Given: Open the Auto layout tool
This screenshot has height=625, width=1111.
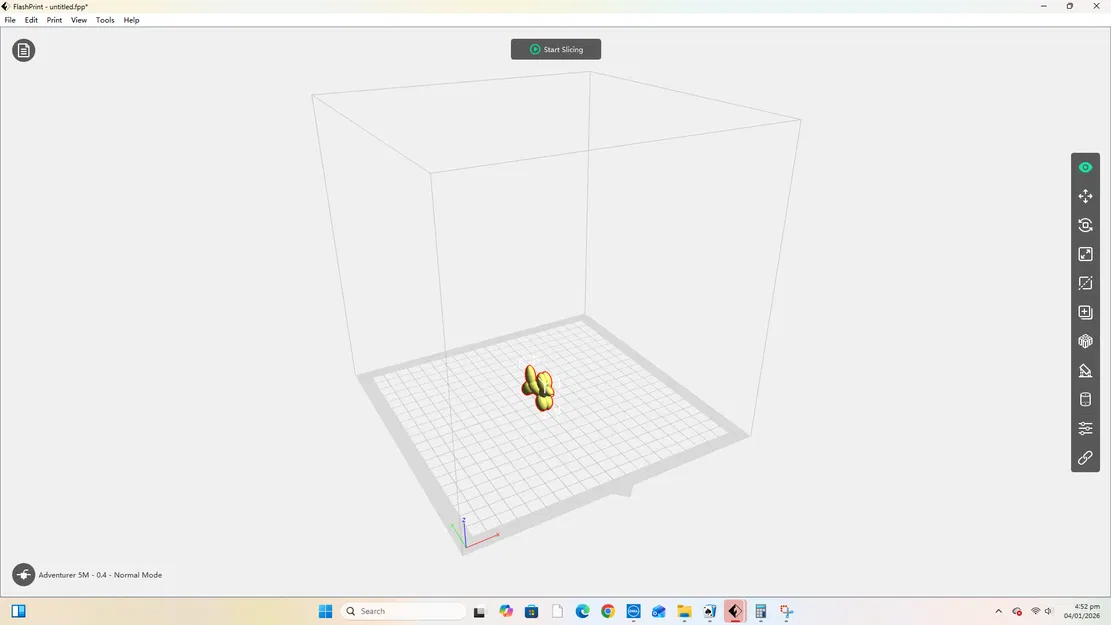Looking at the screenshot, I should (x=1085, y=342).
